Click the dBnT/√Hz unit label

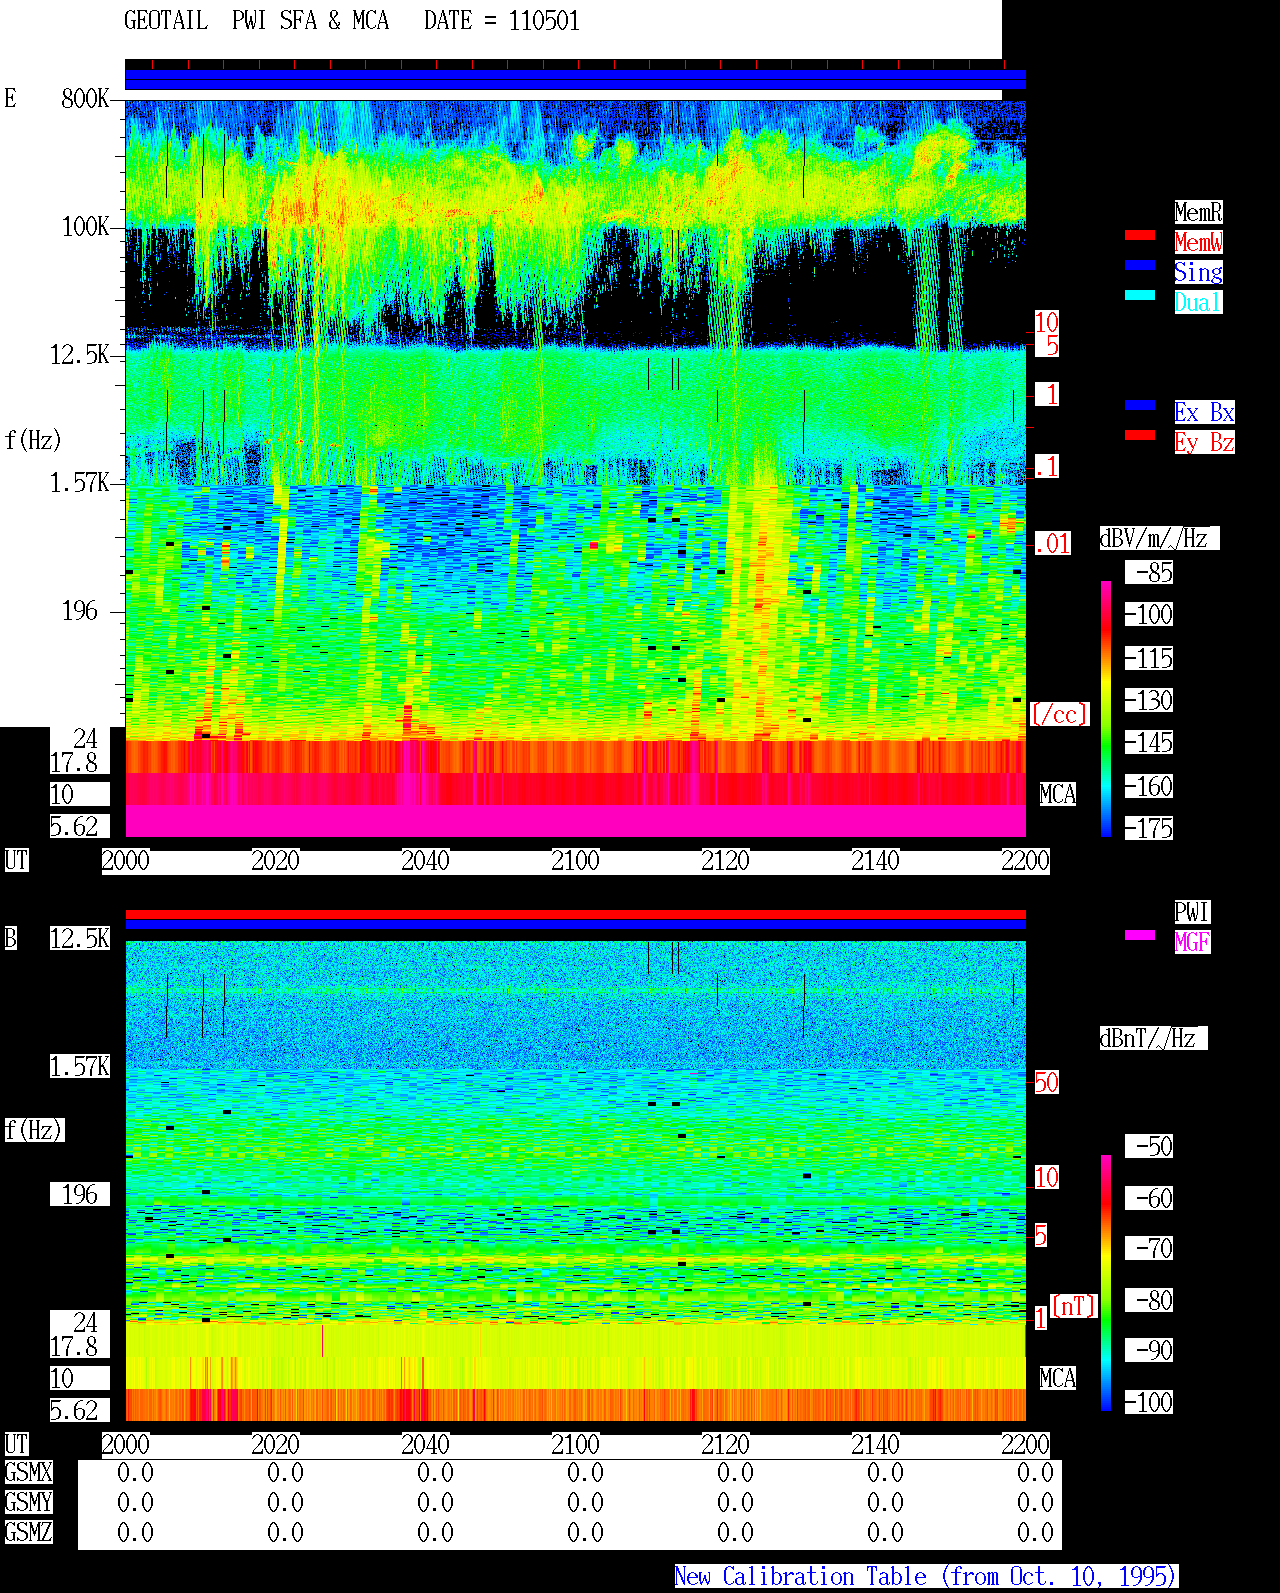[x=1153, y=1038]
